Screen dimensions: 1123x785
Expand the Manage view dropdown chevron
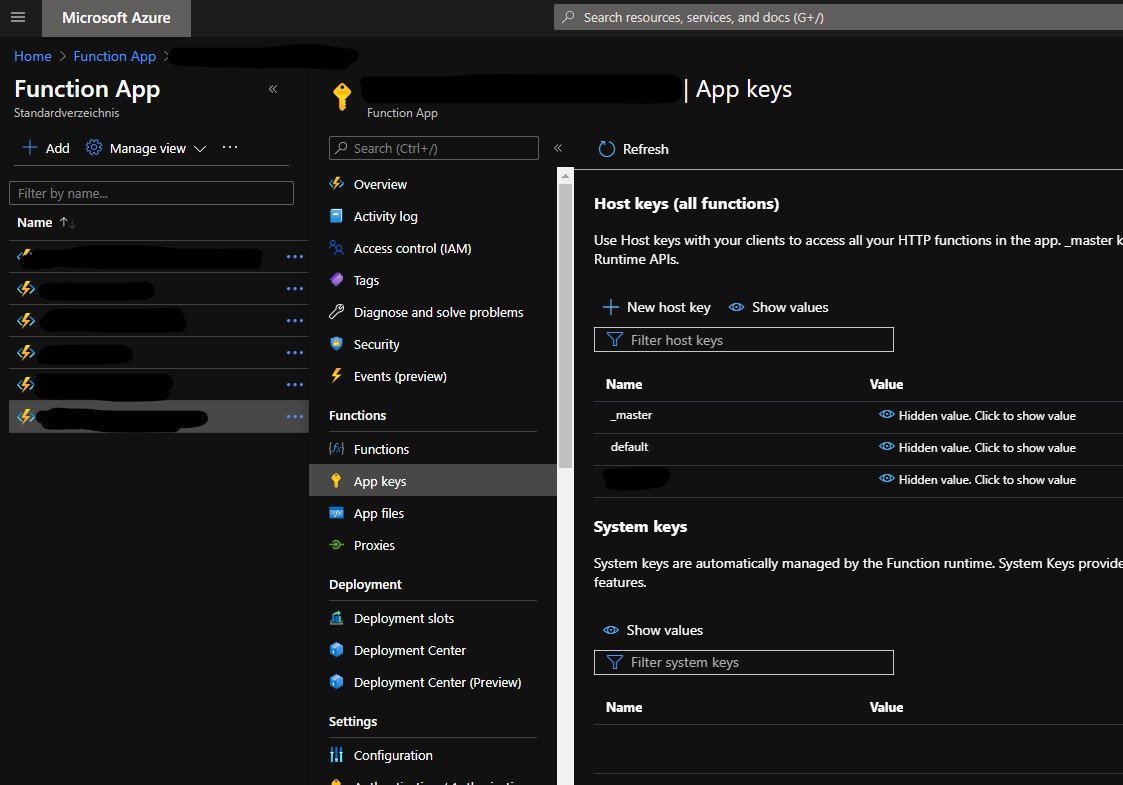point(200,149)
